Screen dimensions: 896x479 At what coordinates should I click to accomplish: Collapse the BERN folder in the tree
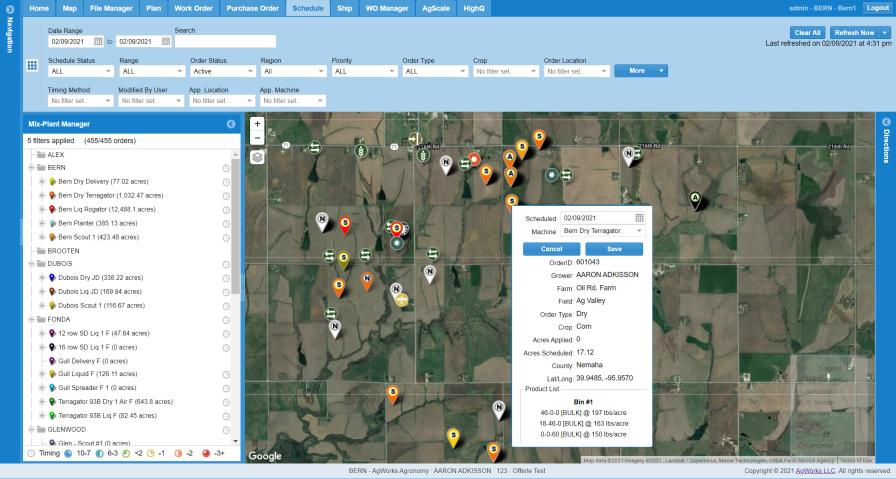tap(31, 167)
